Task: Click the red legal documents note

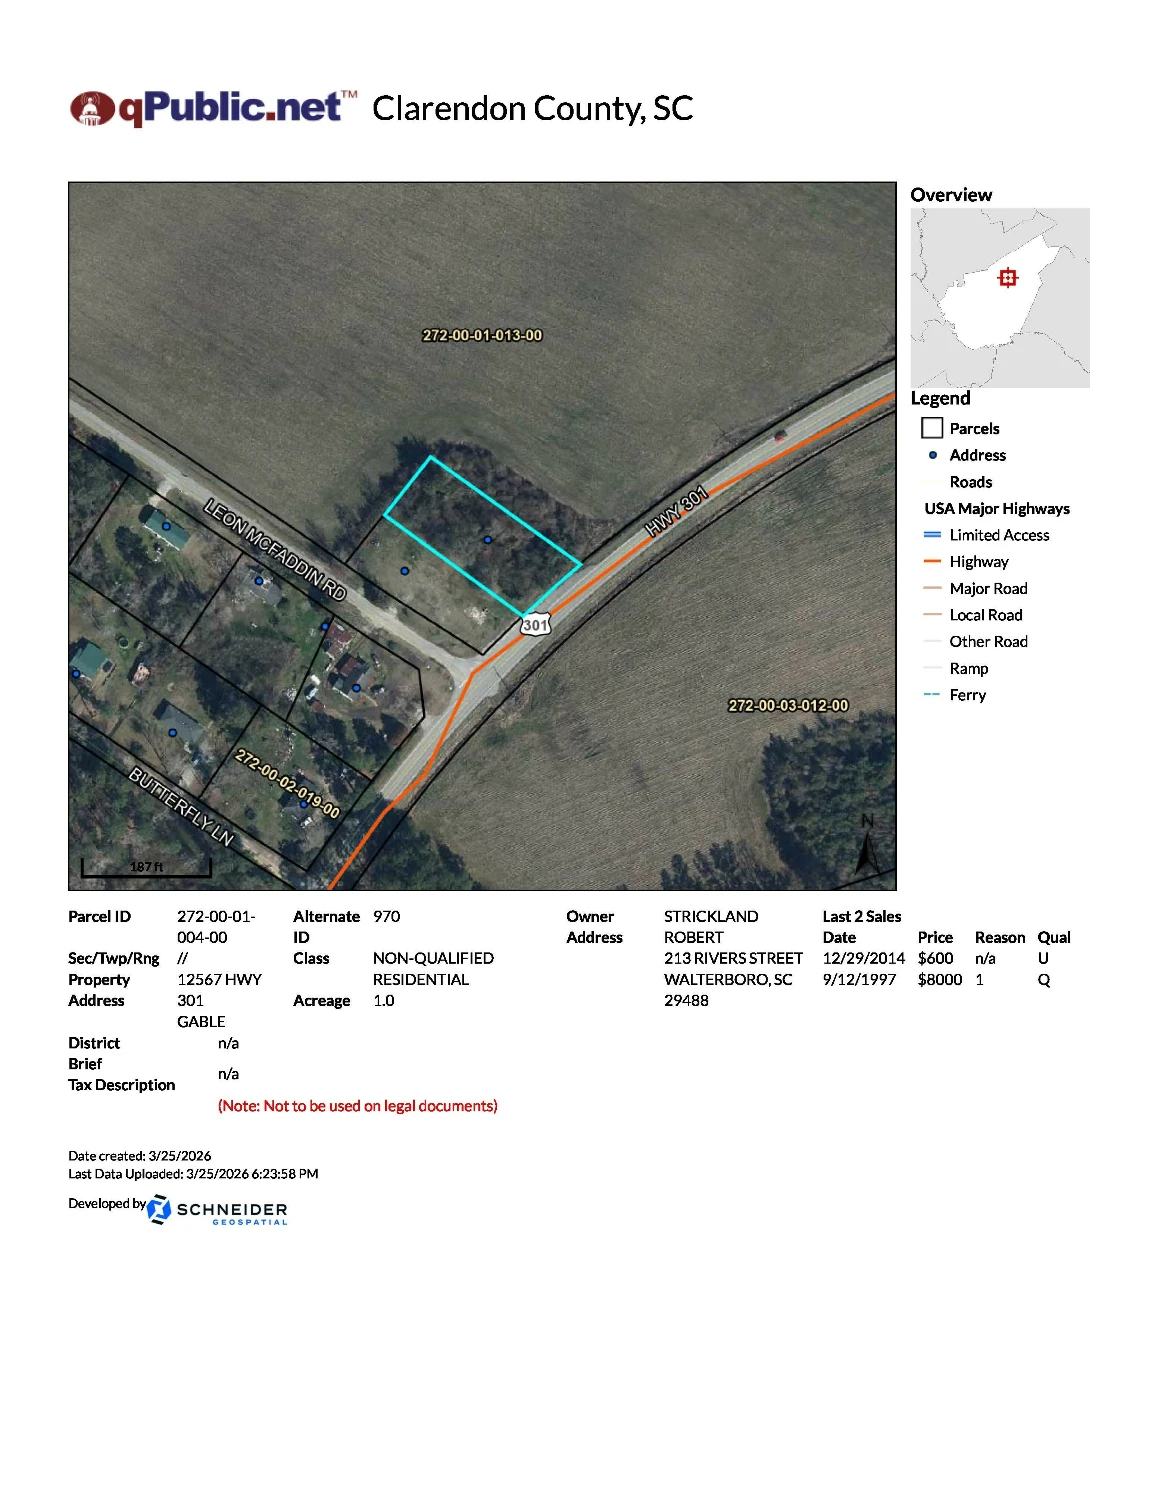Action: tap(358, 1106)
